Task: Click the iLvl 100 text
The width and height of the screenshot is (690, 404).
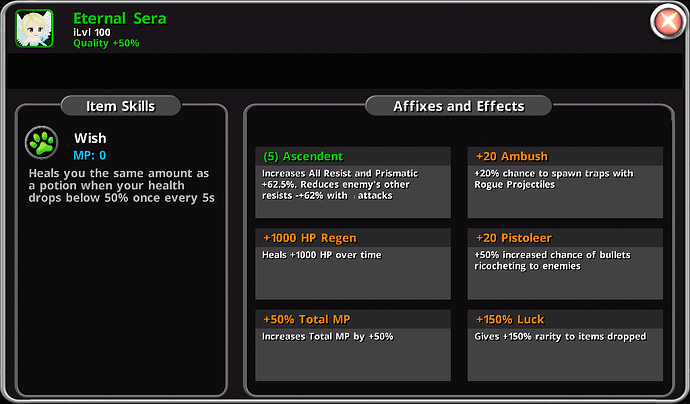Action: pyautogui.click(x=92, y=32)
